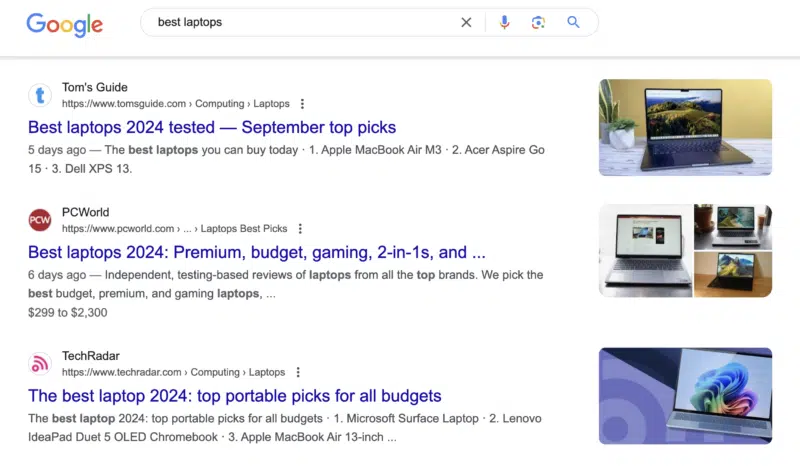Click the 'best laptops' search input field
This screenshot has height=466, width=800.
(300, 22)
